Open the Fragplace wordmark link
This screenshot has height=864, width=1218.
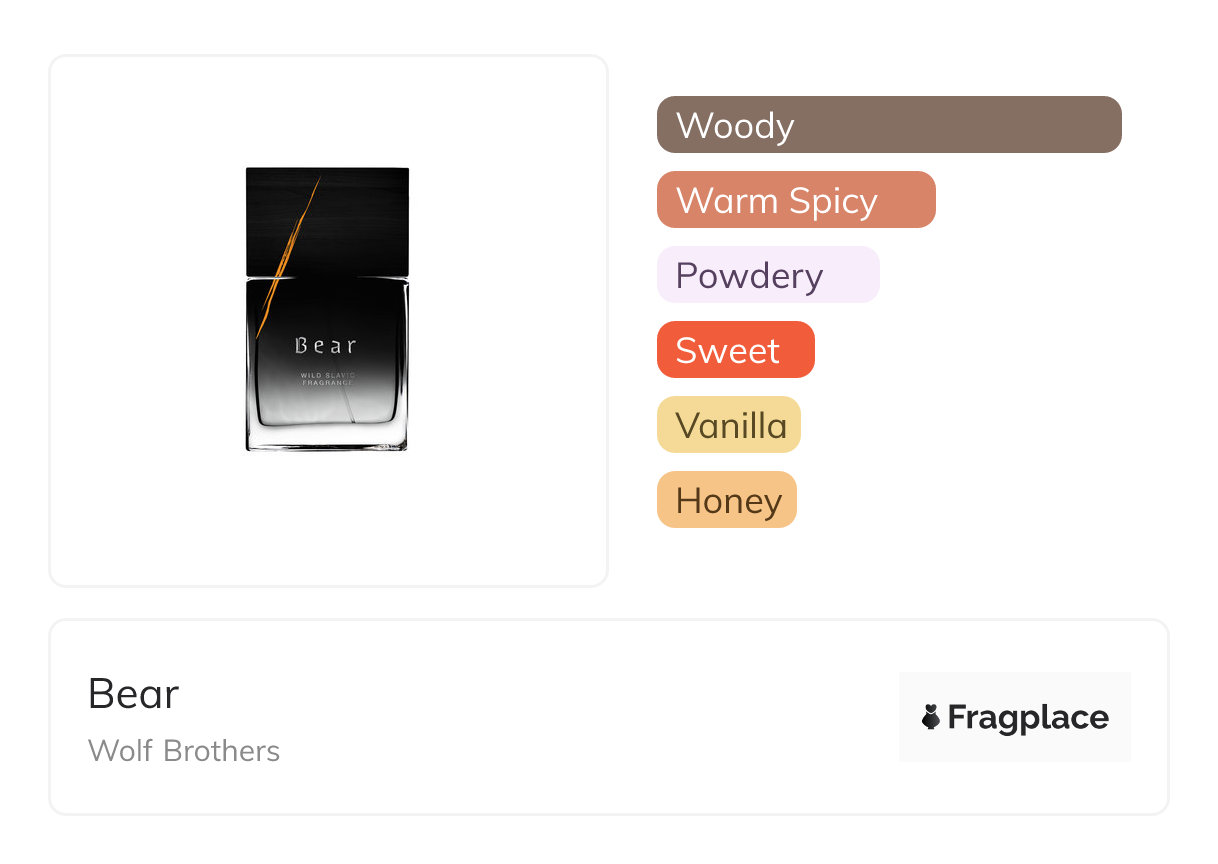[1028, 717]
